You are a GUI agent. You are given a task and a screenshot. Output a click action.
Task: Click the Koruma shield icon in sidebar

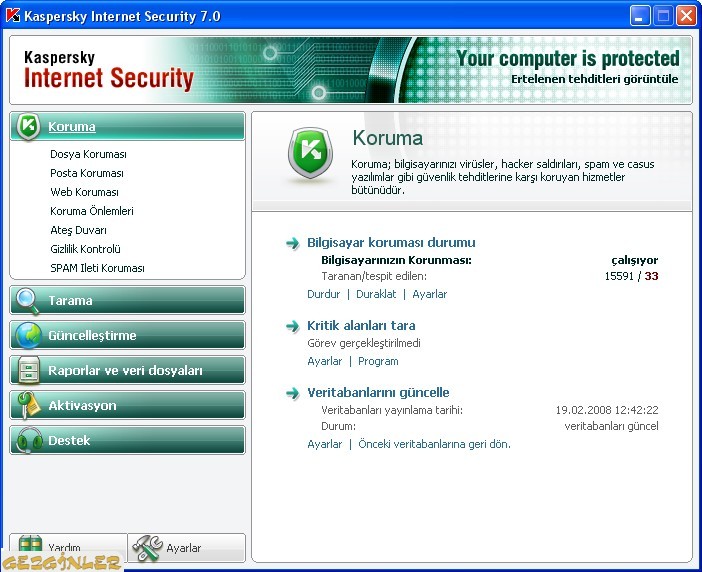click(28, 126)
